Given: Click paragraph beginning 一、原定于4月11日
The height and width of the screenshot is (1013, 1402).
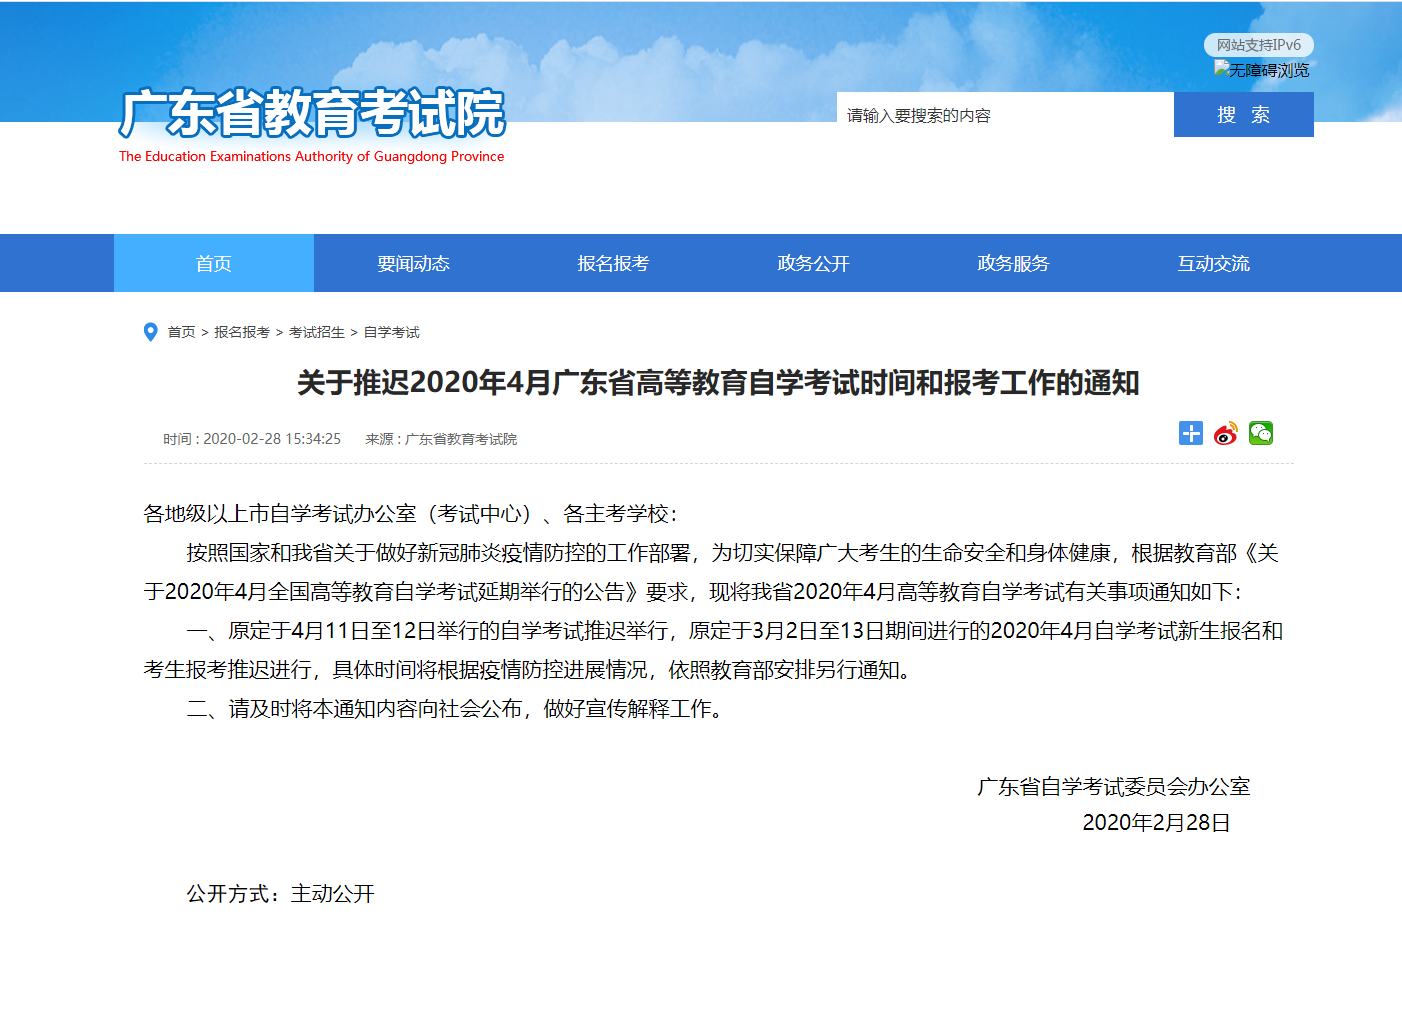Looking at the screenshot, I should [x=713, y=650].
